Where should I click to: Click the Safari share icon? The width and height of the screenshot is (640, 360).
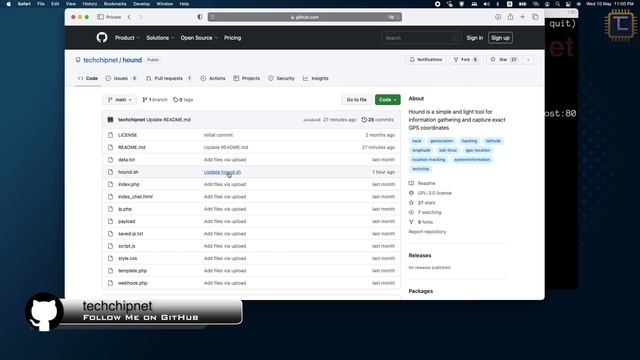tap(510, 17)
